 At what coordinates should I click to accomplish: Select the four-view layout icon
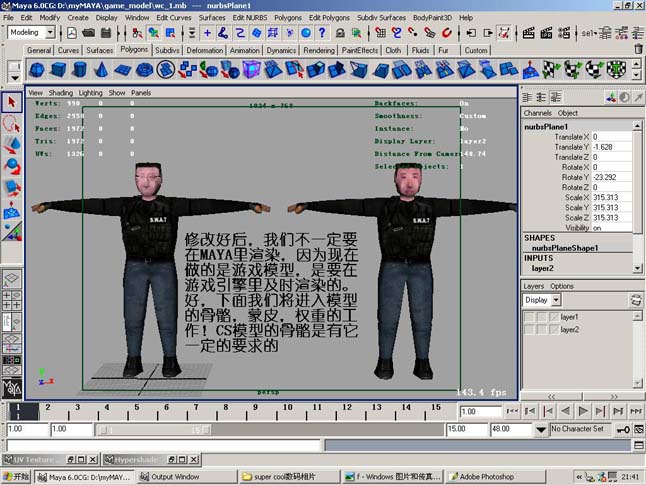coord(12,300)
